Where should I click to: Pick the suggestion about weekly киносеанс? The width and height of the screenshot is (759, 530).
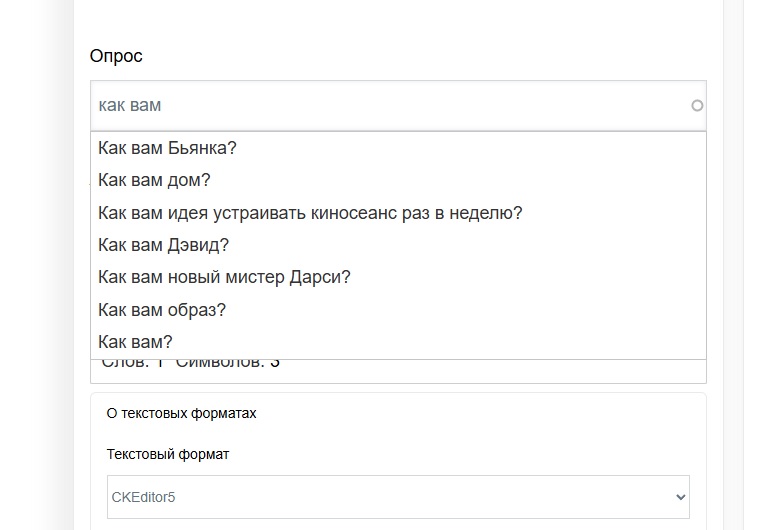coord(310,213)
